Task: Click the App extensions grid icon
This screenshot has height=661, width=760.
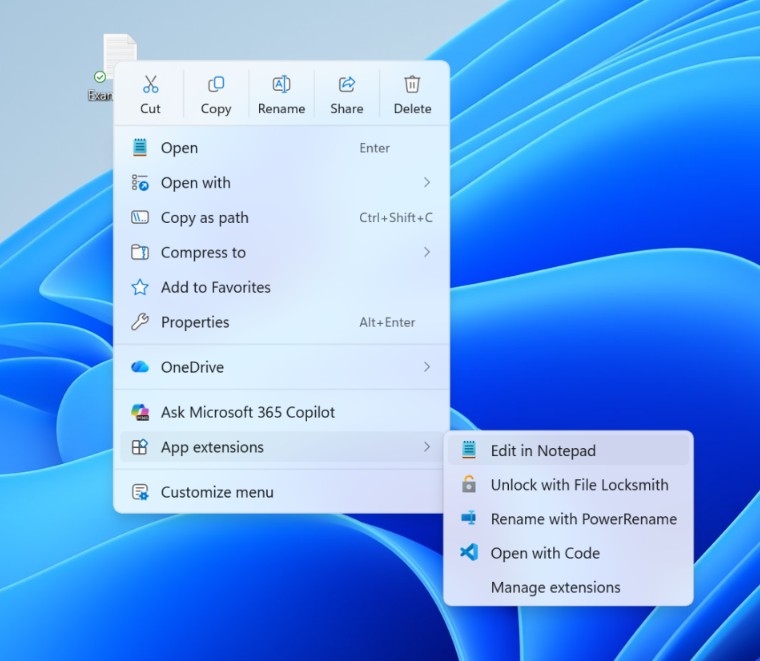Action: tap(140, 447)
